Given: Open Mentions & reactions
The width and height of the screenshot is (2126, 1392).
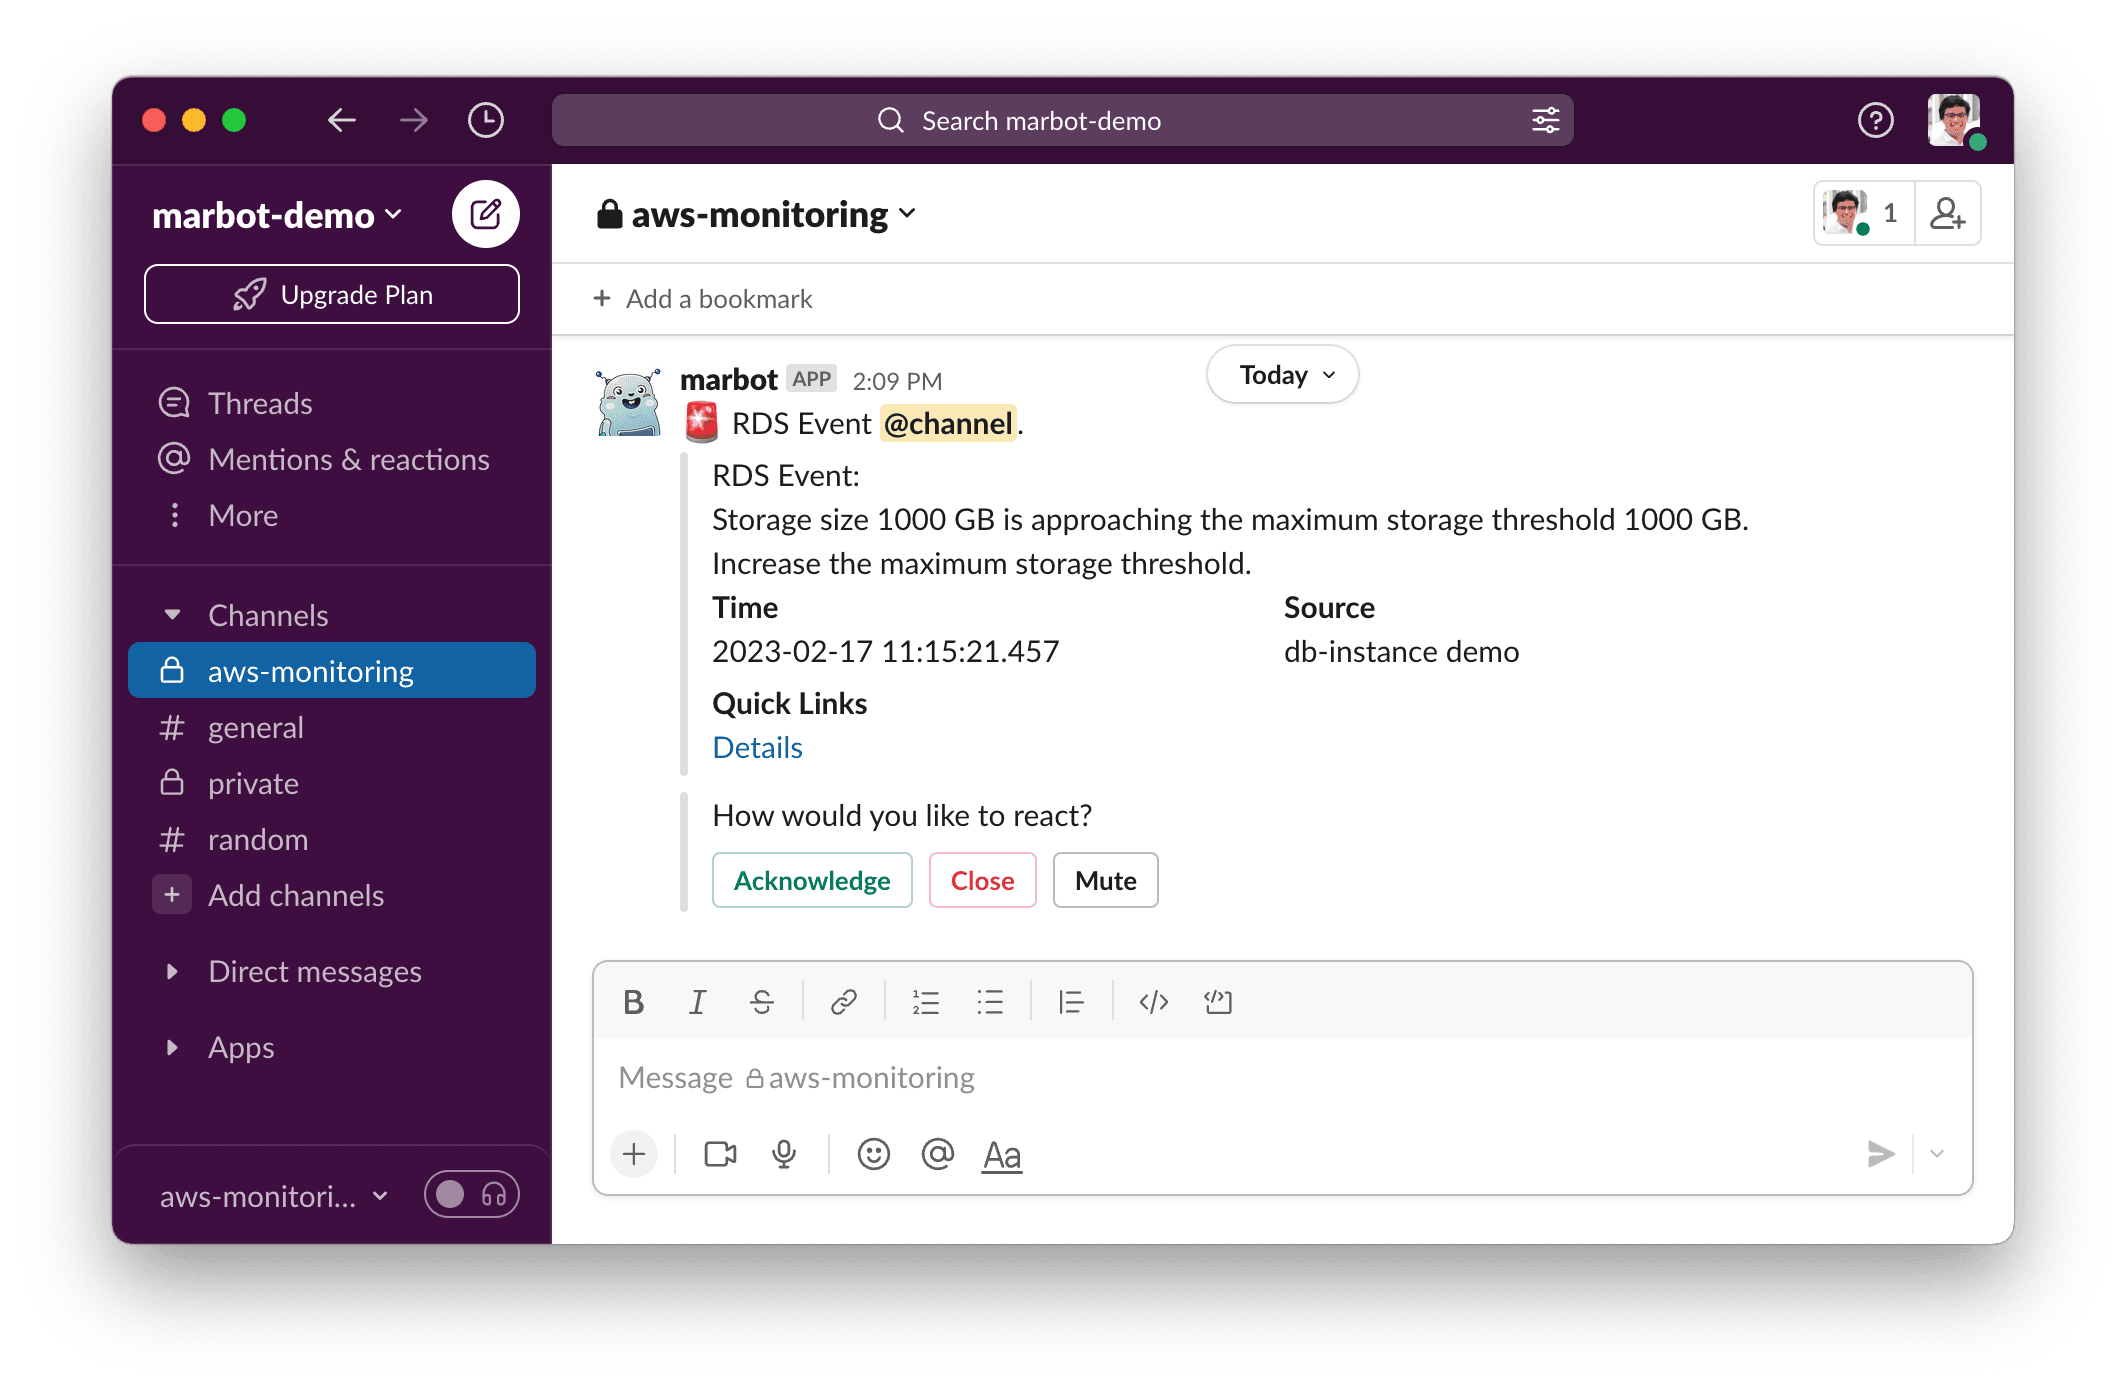Looking at the screenshot, I should [332, 459].
